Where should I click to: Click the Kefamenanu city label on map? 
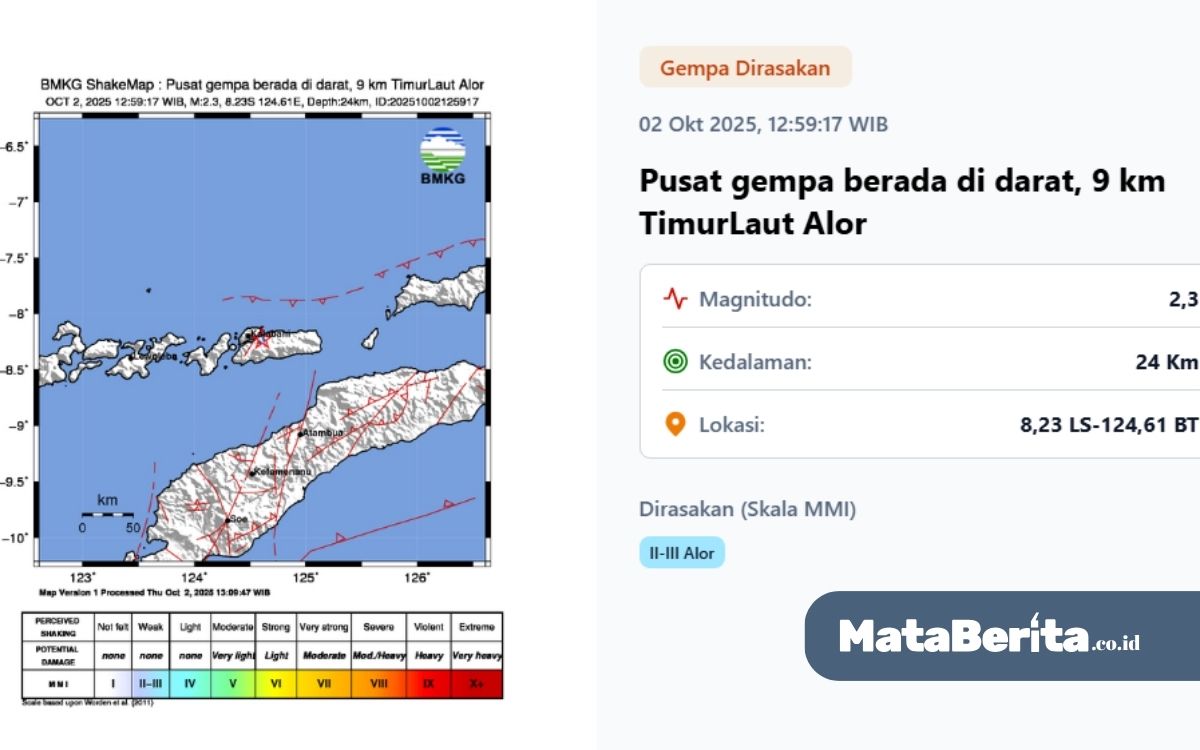282,471
